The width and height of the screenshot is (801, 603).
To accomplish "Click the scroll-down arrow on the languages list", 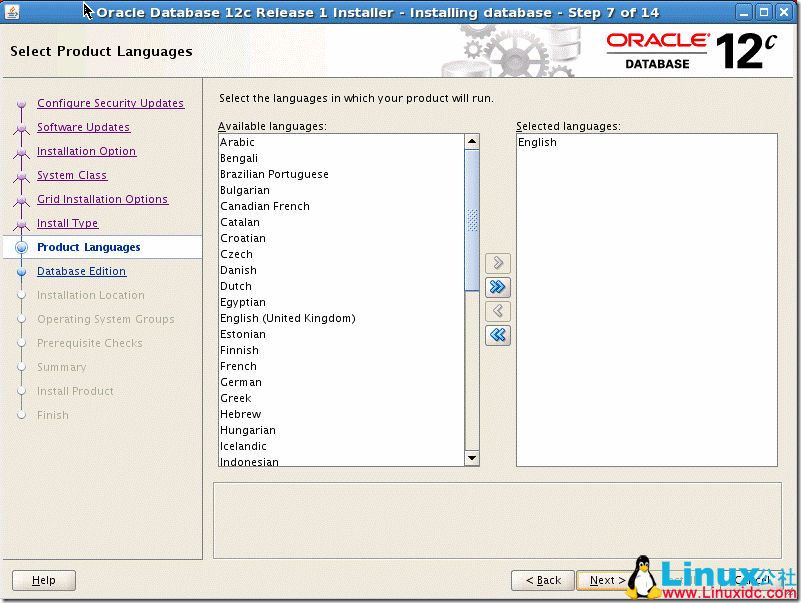I will [472, 457].
